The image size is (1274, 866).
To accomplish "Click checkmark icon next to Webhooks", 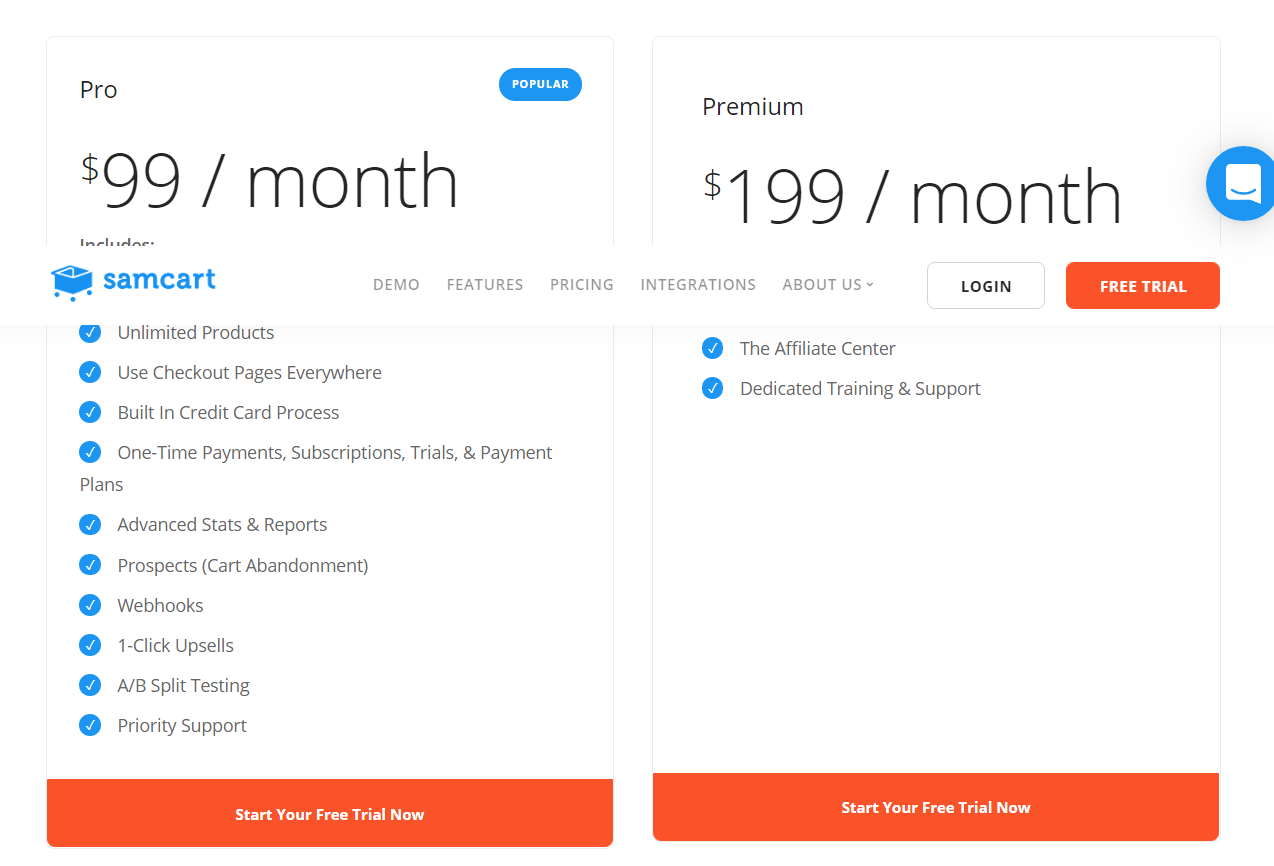I will [x=90, y=605].
